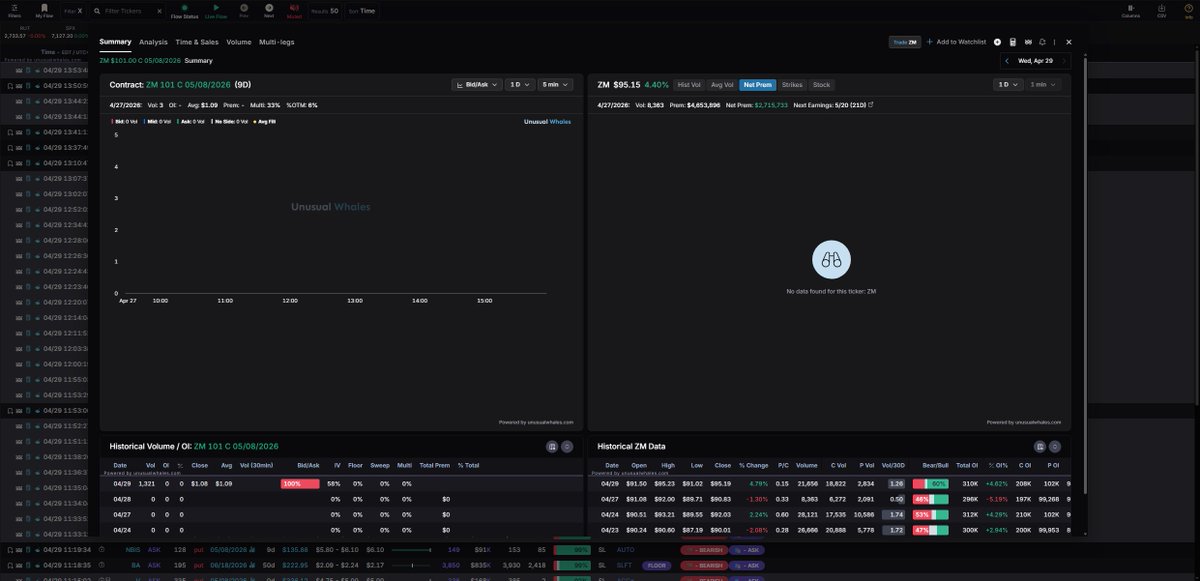Image resolution: width=1200 pixels, height=581 pixels.
Task: Download the CSV export
Action: [x=1161, y=11]
